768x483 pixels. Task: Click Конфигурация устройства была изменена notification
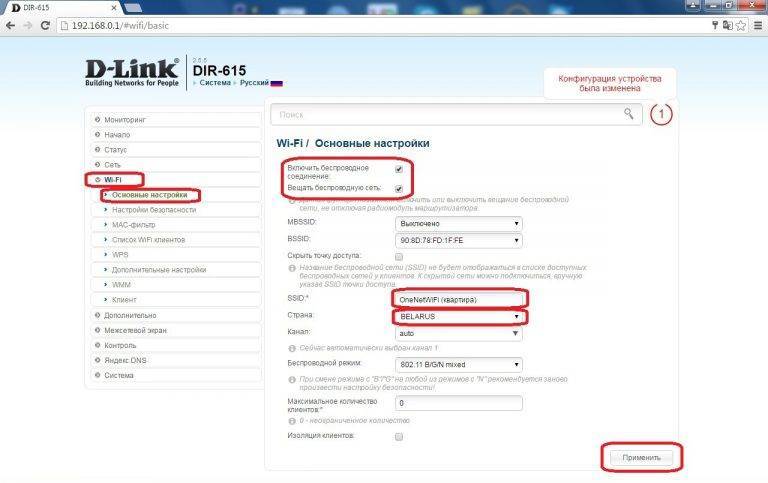pyautogui.click(x=610, y=83)
